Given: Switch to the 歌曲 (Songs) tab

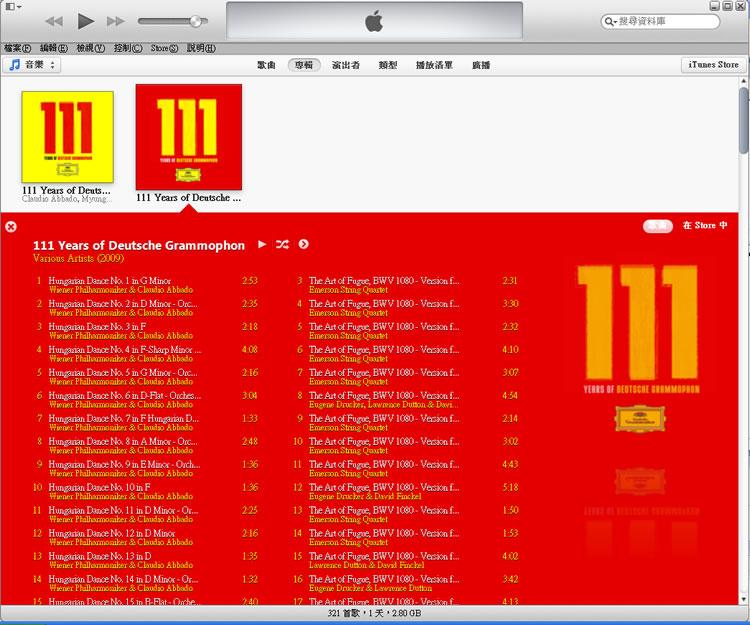Looking at the screenshot, I should tap(266, 65).
